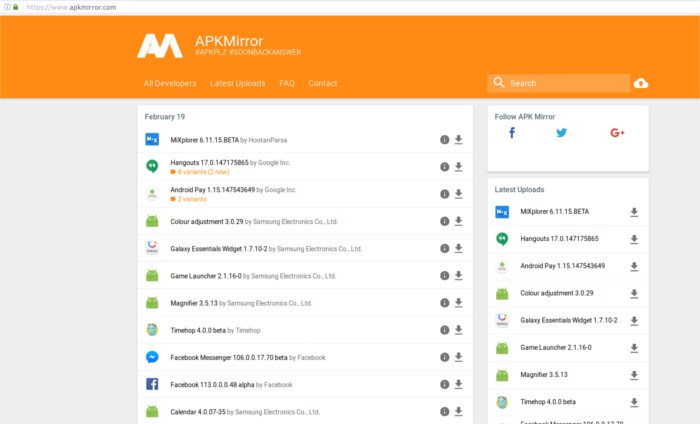Screen dimensions: 700x424
Task: Download Calendar 4.0.07-35
Action: pyautogui.click(x=458, y=412)
